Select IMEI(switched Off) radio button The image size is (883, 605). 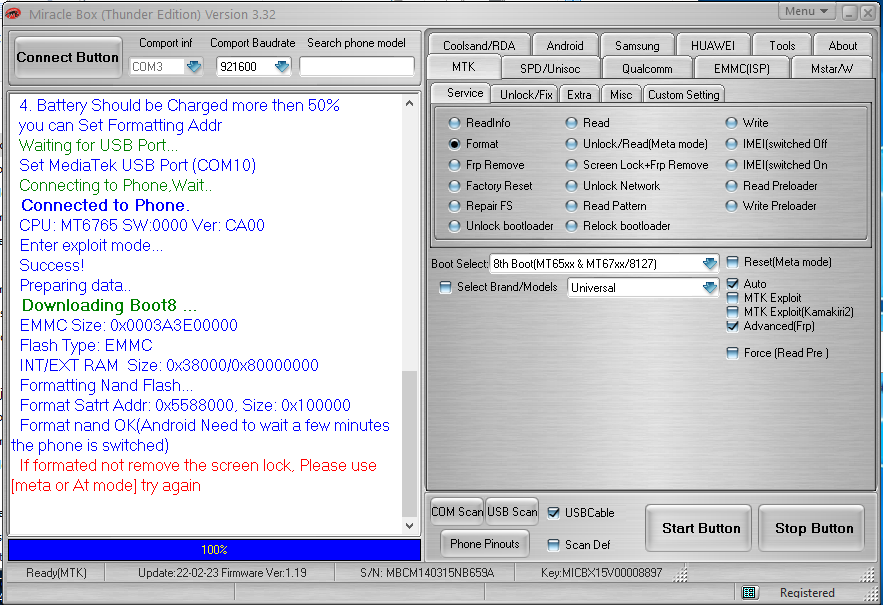point(732,144)
